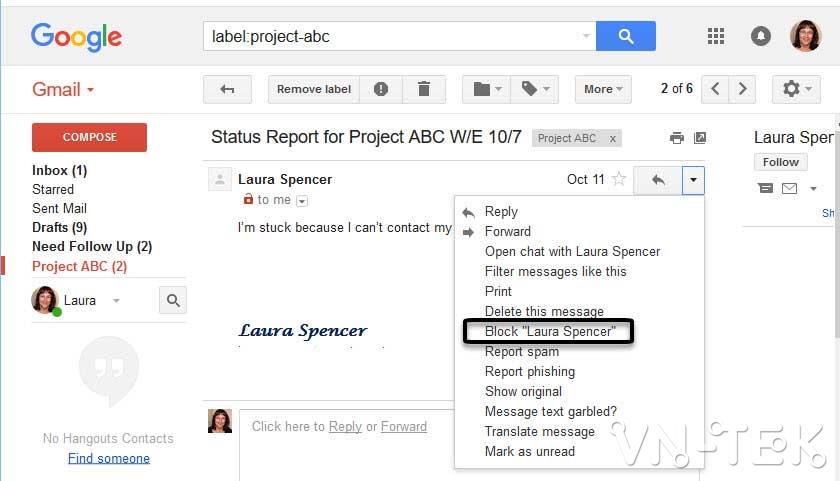This screenshot has width=840, height=481.
Task: Click the Find someone link
Action: pyautogui.click(x=109, y=459)
